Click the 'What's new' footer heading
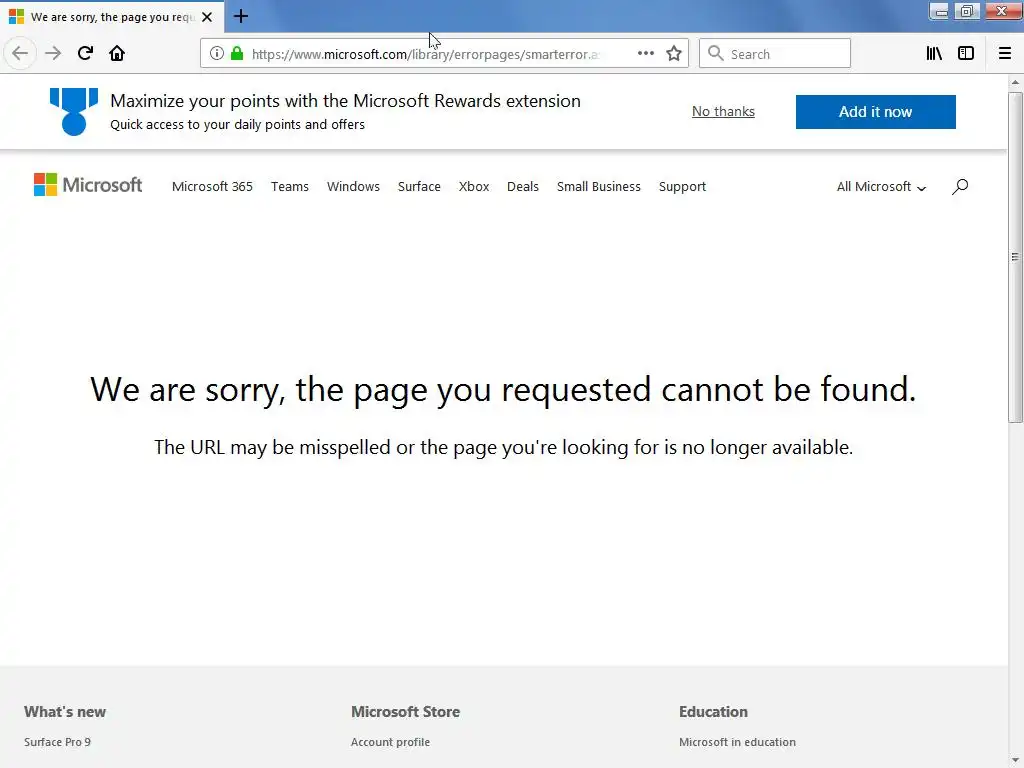The image size is (1024, 768). 65,712
